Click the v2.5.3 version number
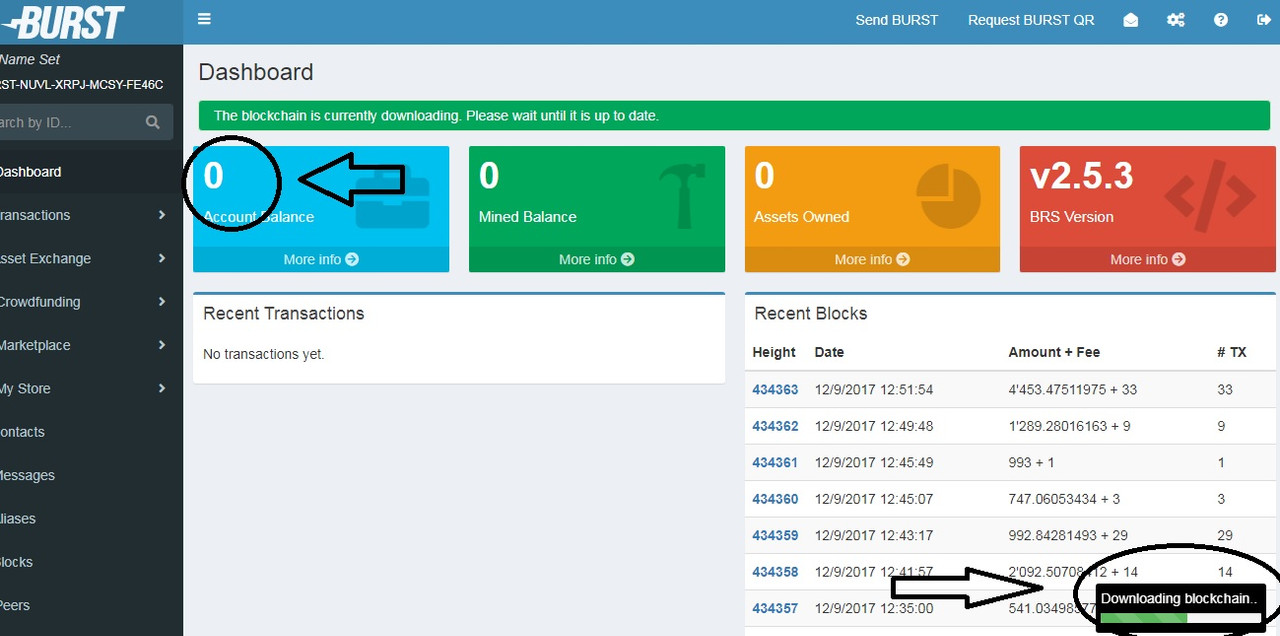The image size is (1280, 636). [1082, 176]
